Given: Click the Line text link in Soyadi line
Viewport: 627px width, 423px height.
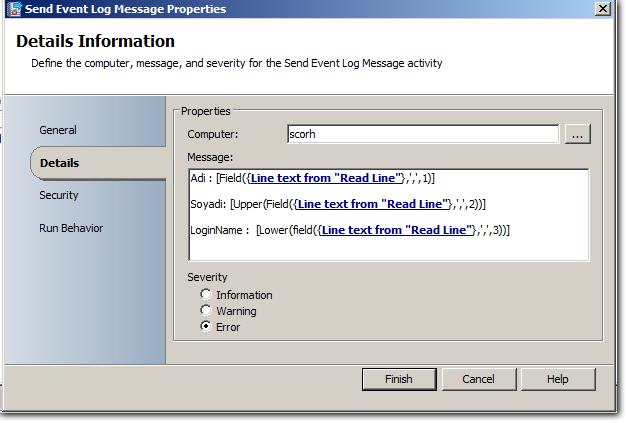Looking at the screenshot, I should (373, 204).
